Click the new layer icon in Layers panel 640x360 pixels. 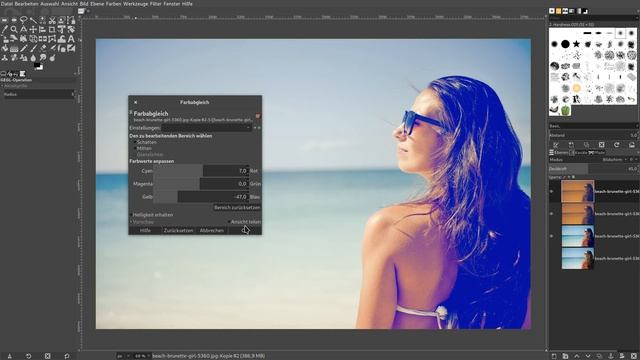click(x=554, y=356)
